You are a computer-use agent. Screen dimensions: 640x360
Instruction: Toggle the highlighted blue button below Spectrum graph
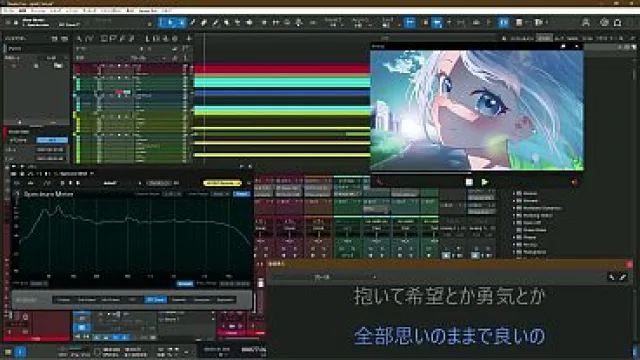pyautogui.click(x=185, y=284)
